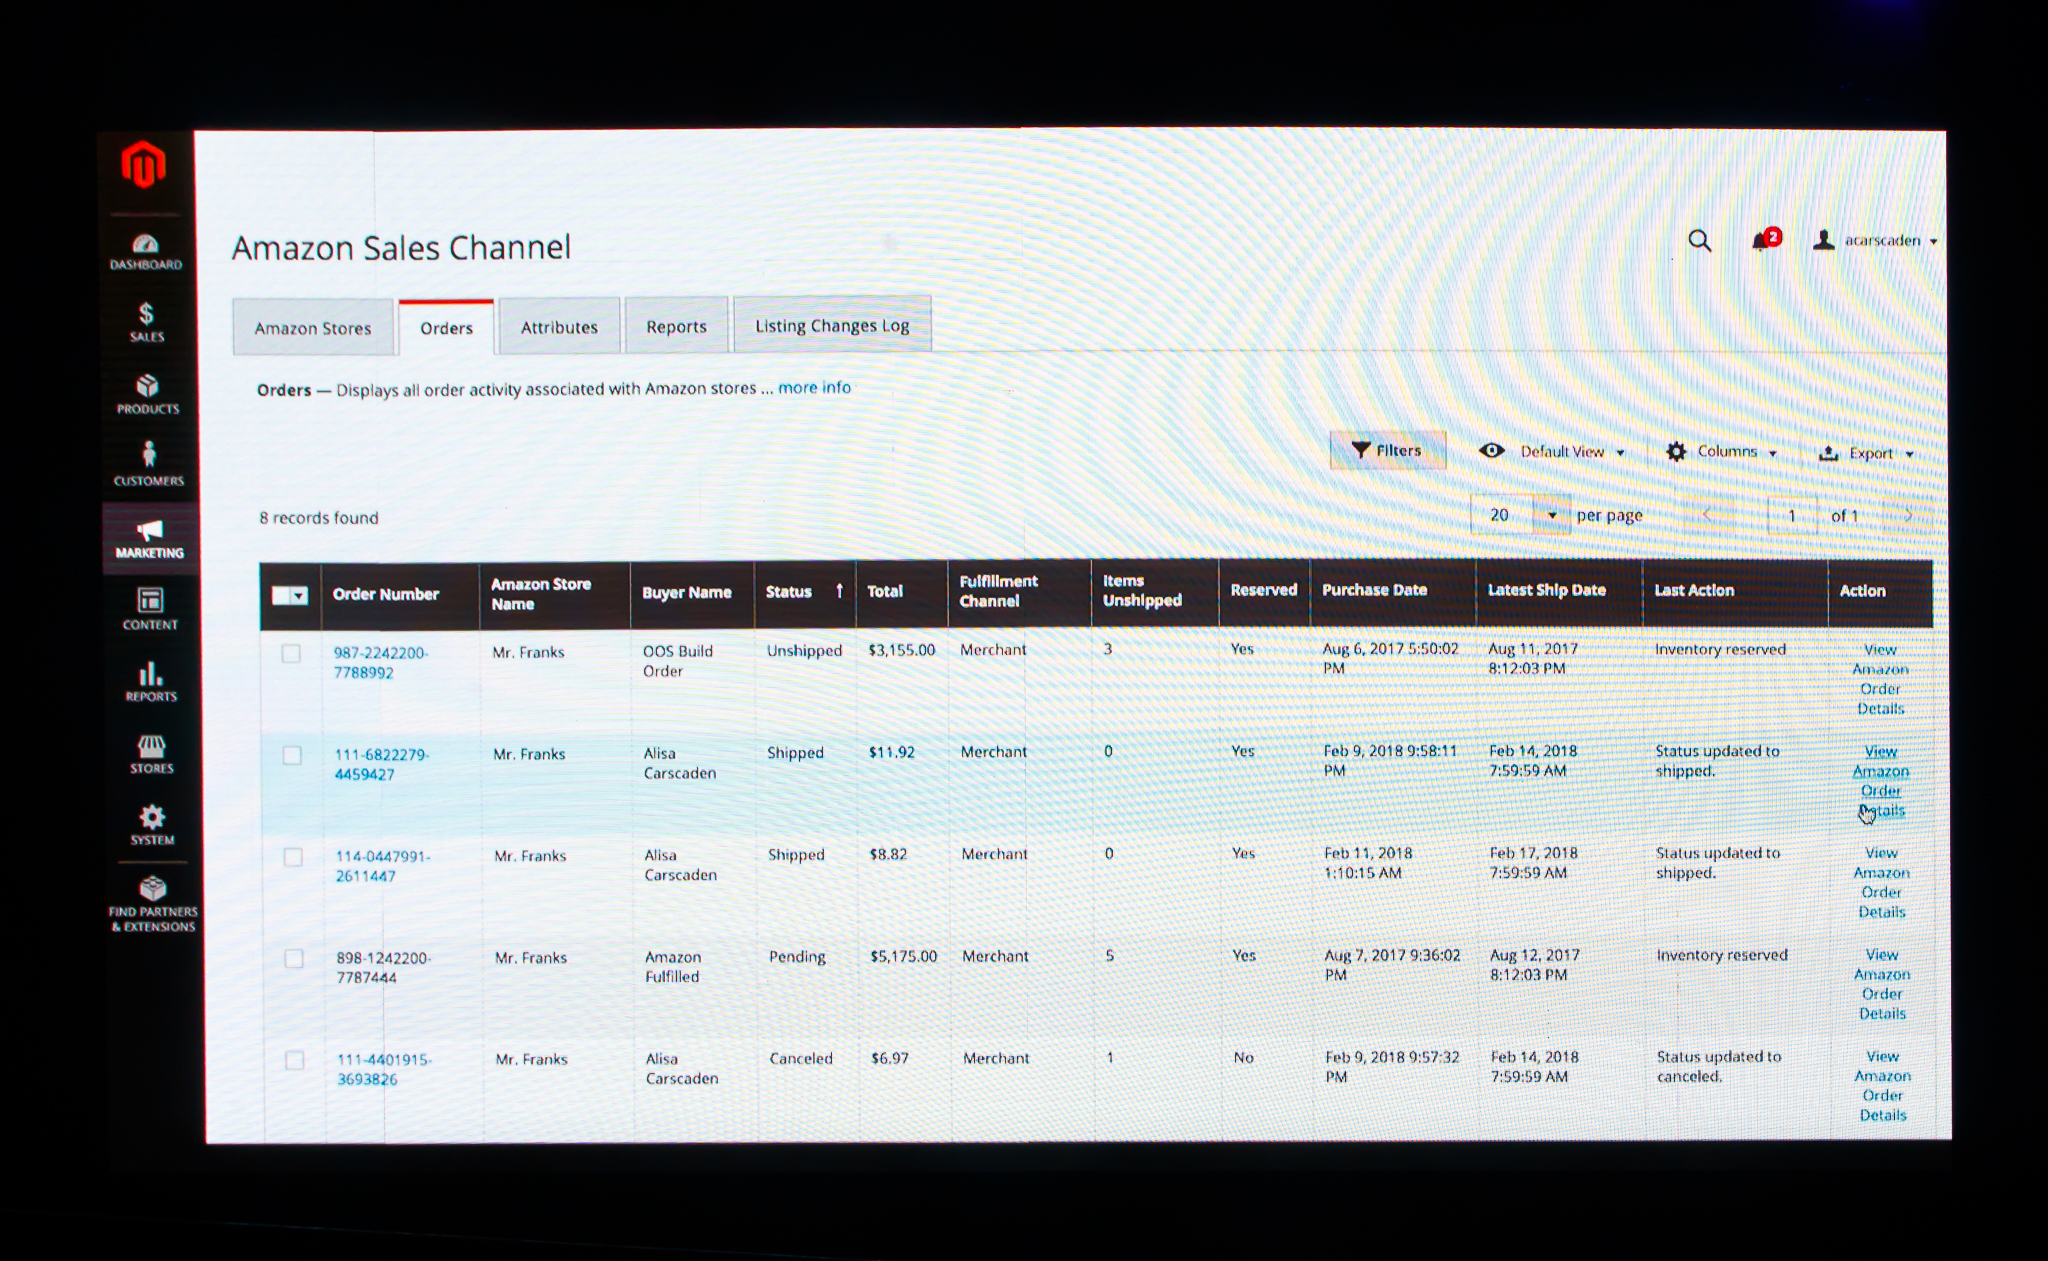Open the Default View dropdown

[x=1552, y=451]
